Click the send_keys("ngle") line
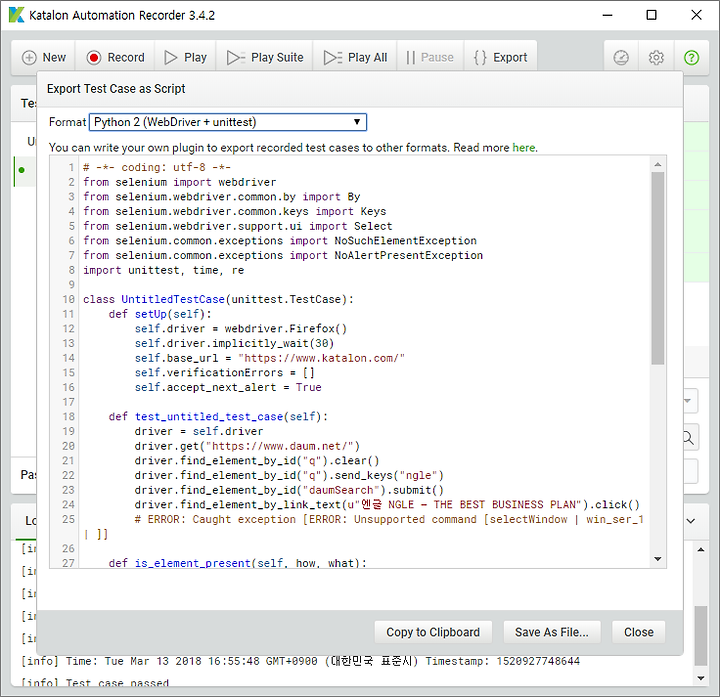 [x=289, y=475]
